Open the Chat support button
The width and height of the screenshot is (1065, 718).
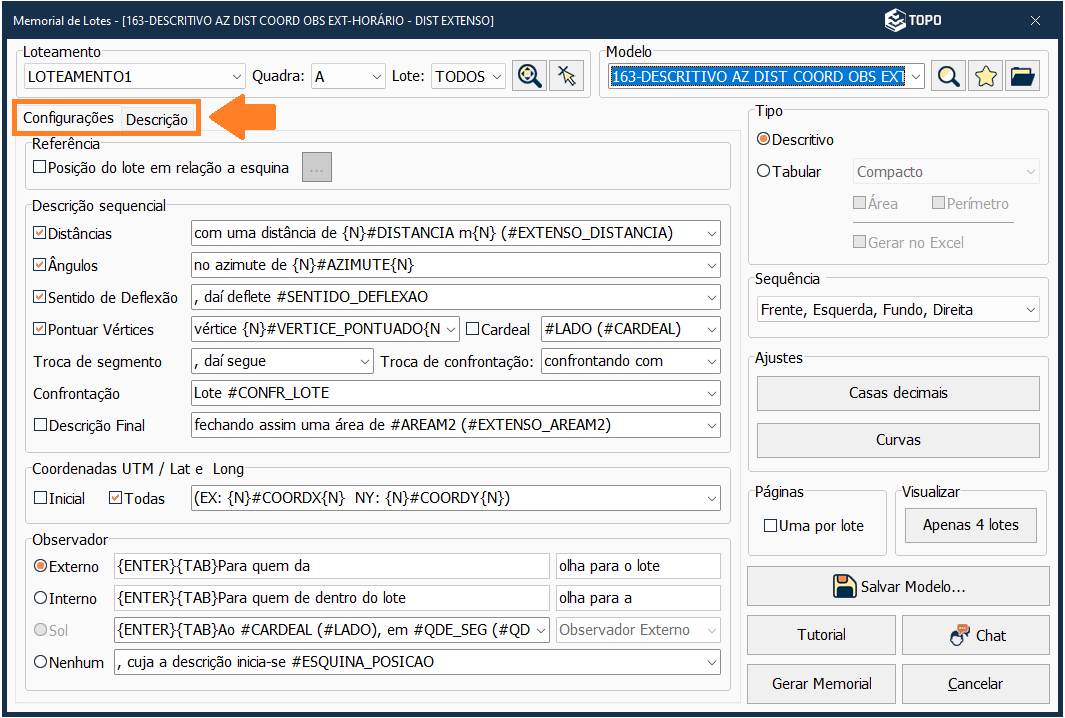(x=975, y=635)
